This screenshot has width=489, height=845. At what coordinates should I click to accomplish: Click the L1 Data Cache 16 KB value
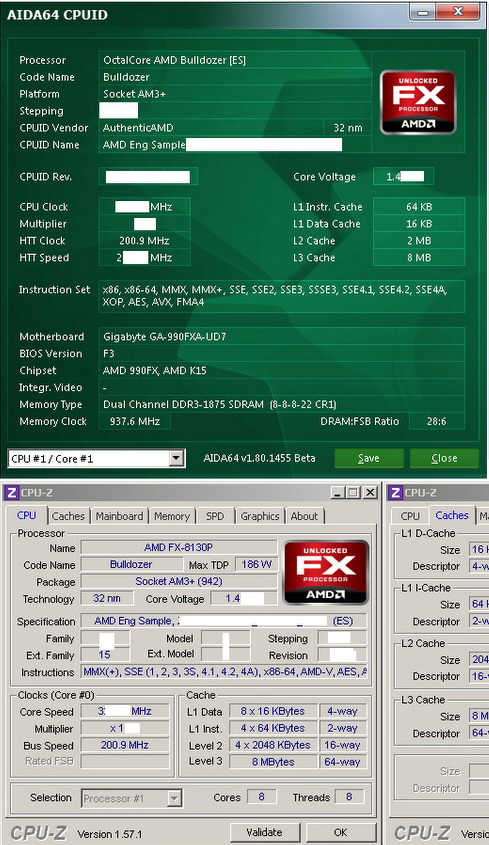(419, 224)
